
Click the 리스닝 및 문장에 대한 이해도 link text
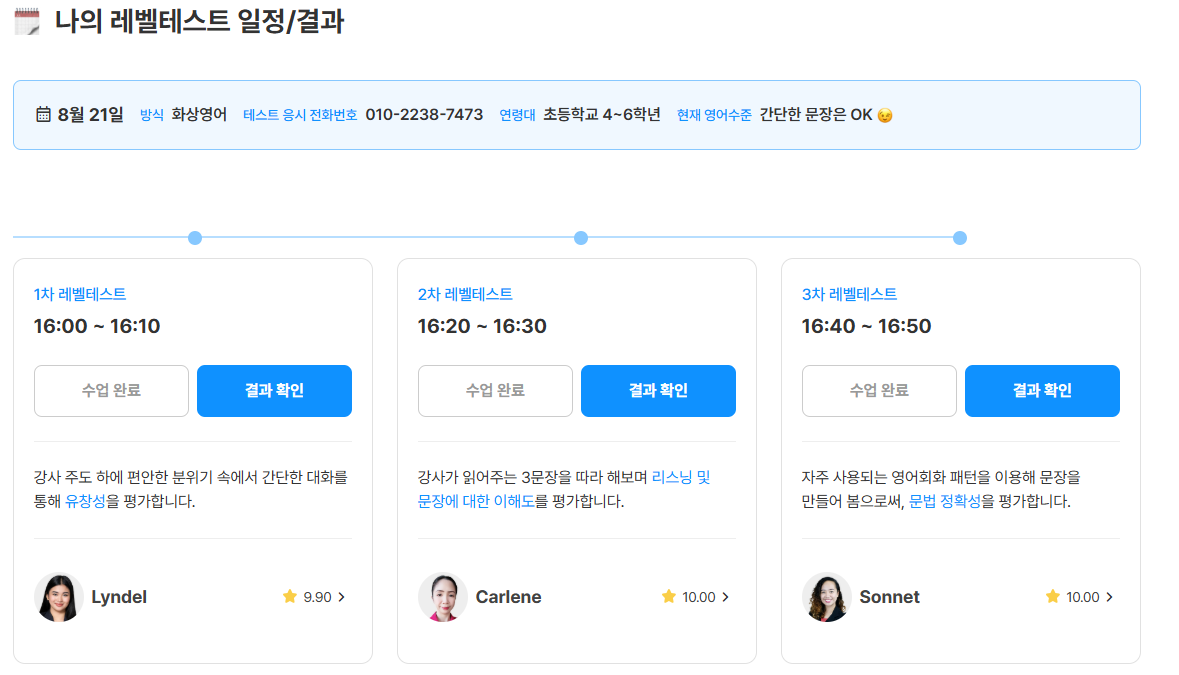564,489
